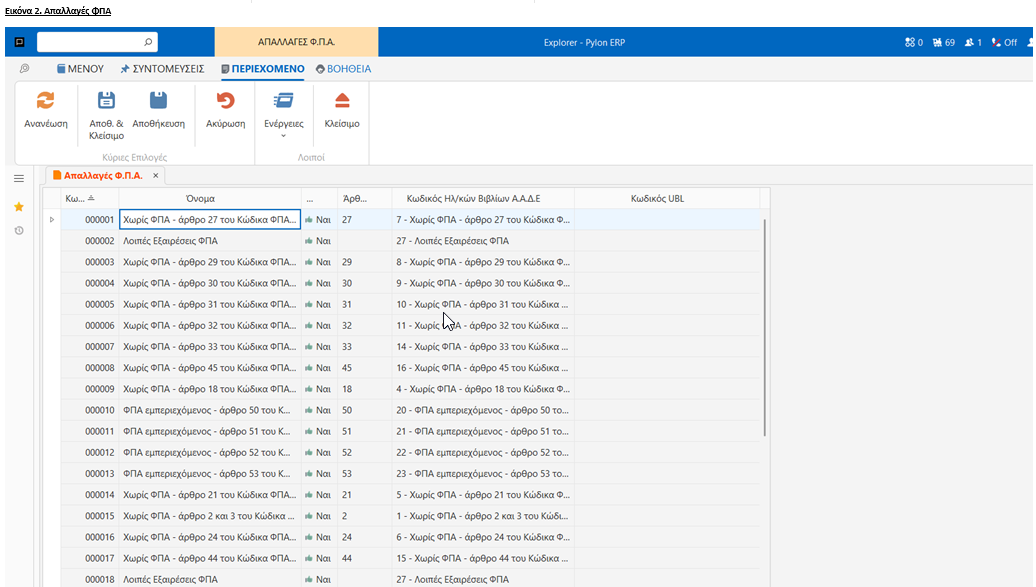Click the search input field in title bar
Image resolution: width=1036 pixels, height=587 pixels.
pos(90,42)
